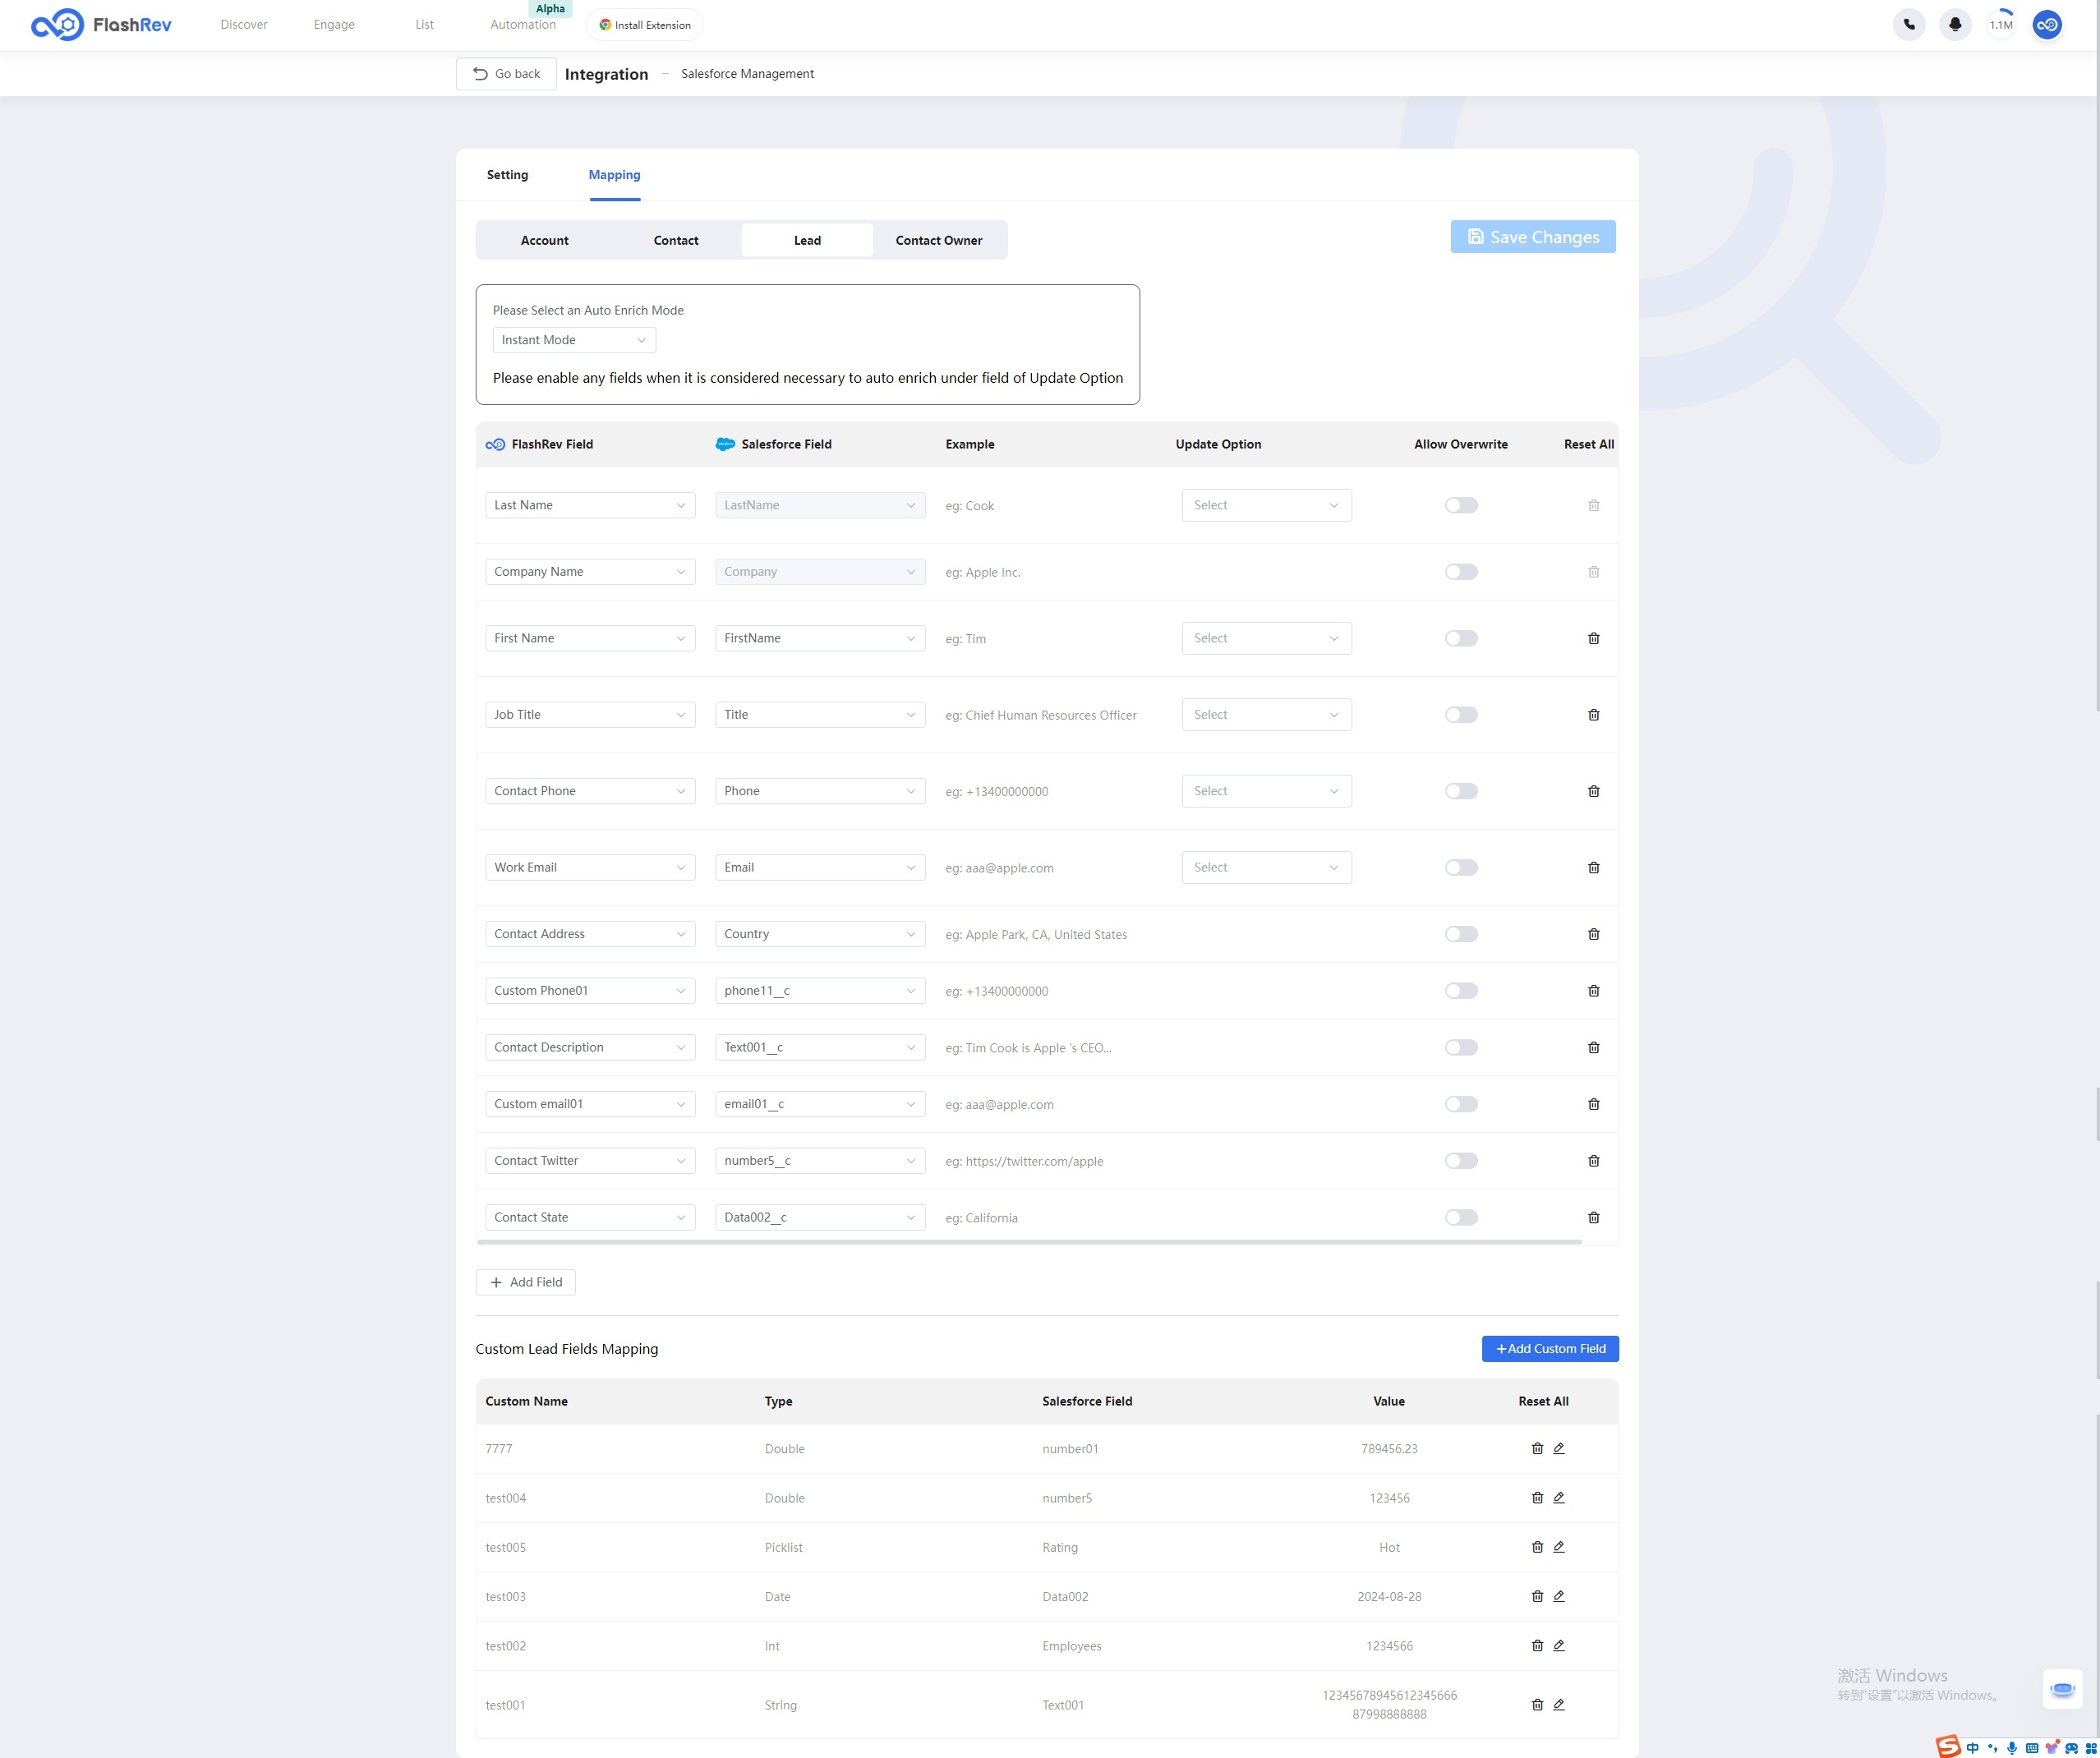Delete the Custom email01 mapping row
Screen dimensions: 2100x1758
coord(1594,1104)
